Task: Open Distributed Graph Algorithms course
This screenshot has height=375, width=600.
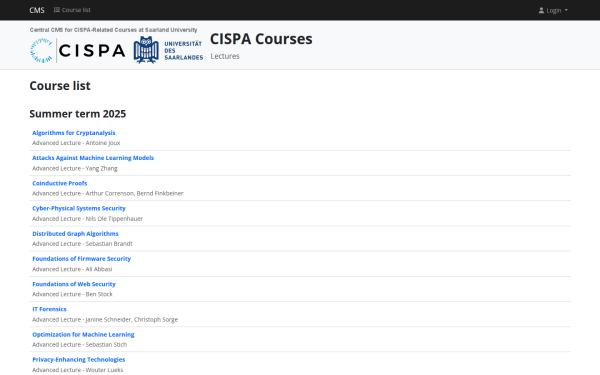Action: pyautogui.click(x=75, y=233)
